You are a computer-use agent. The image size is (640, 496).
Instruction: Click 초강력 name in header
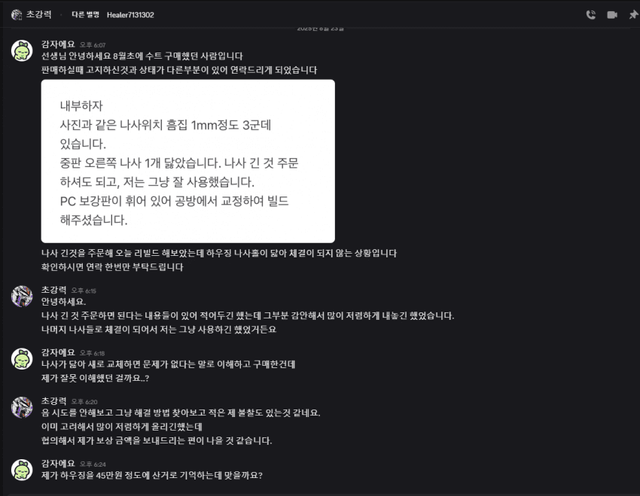click(x=39, y=15)
